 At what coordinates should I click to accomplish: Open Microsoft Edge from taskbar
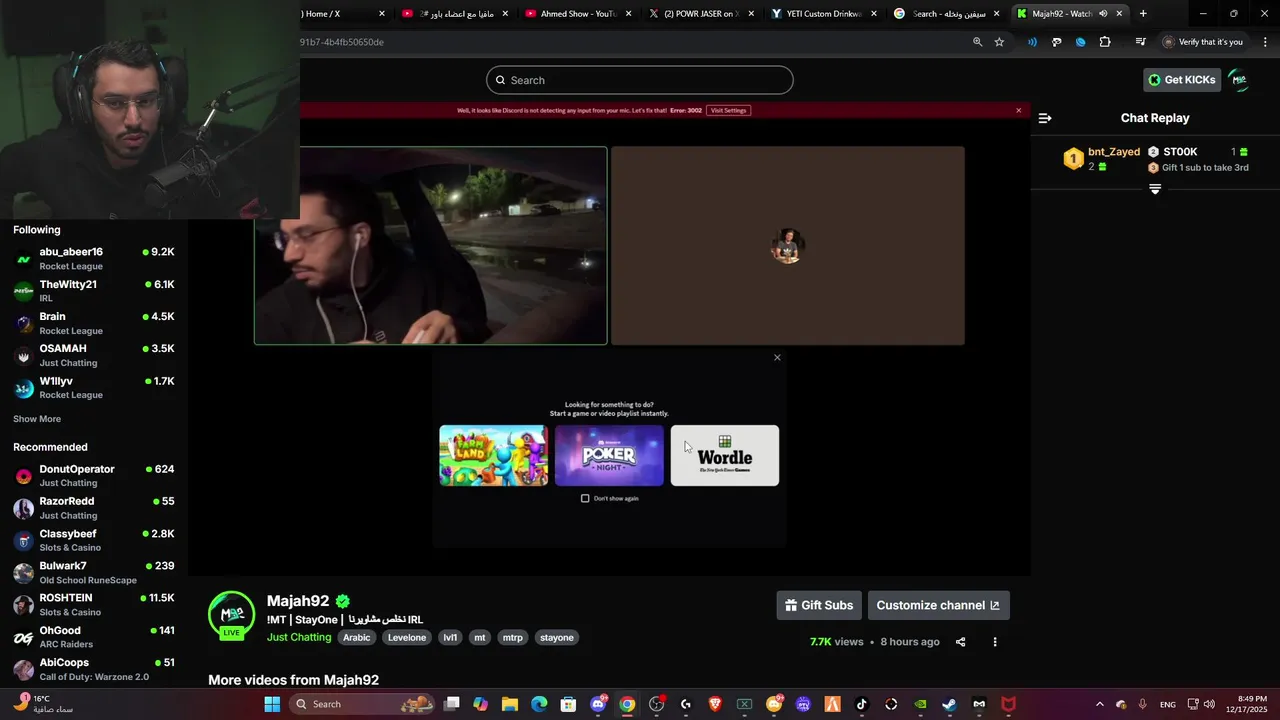[539, 704]
